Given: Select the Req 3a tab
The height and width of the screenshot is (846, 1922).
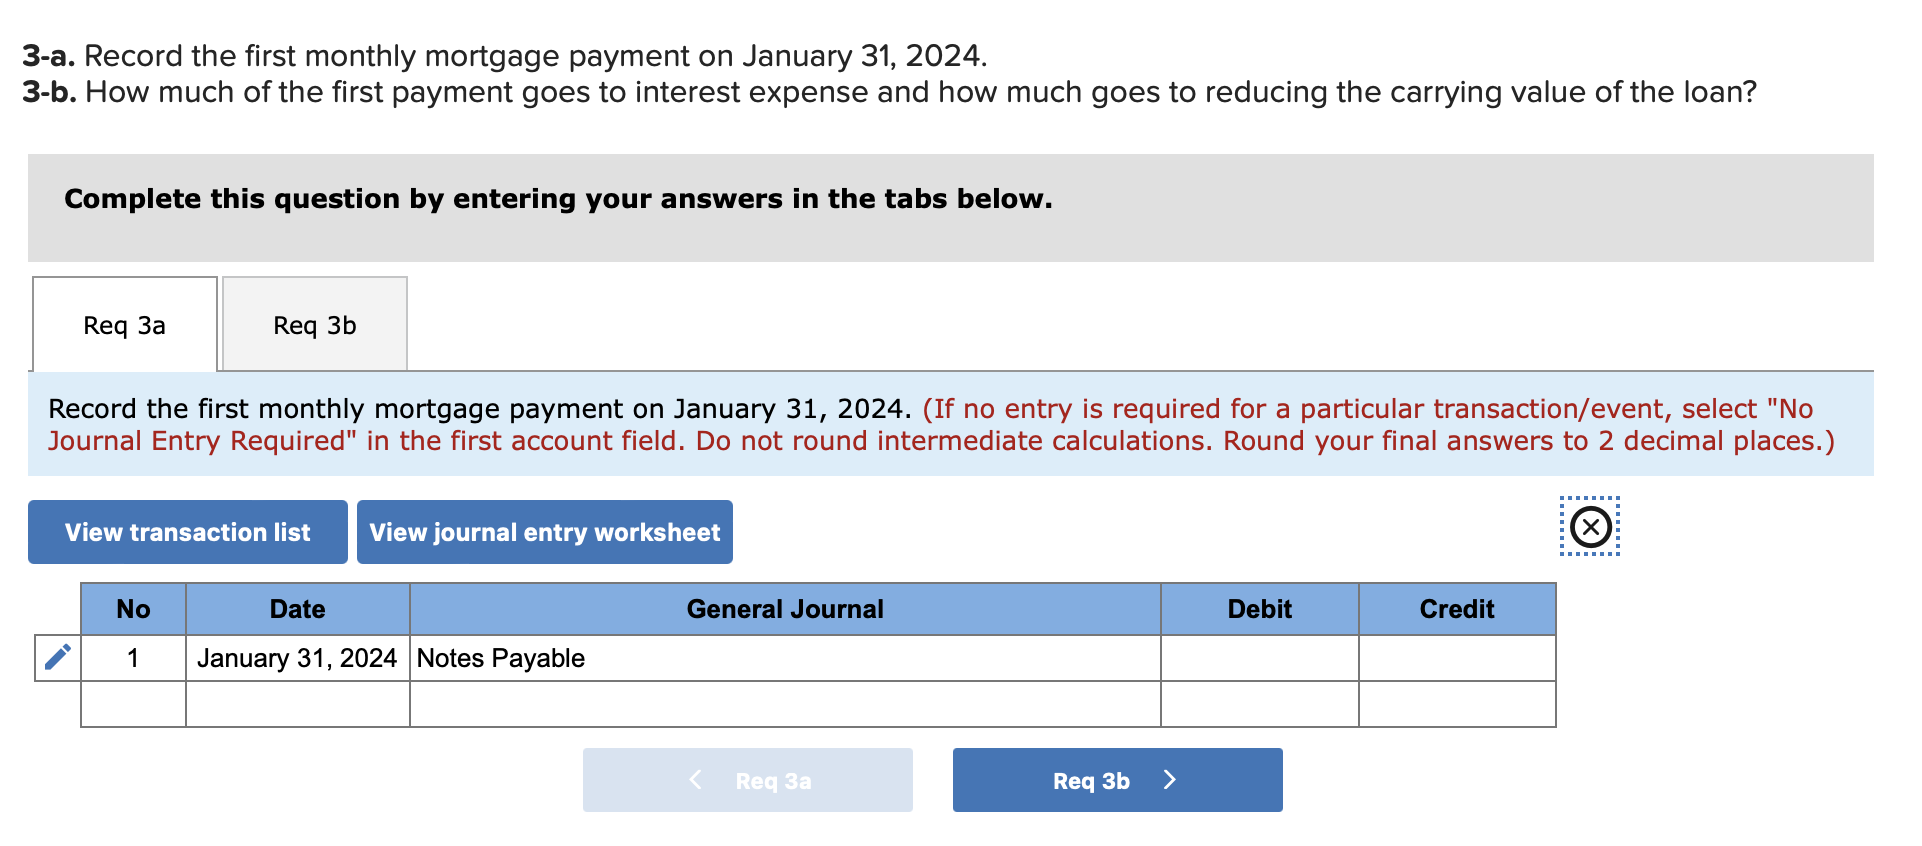Looking at the screenshot, I should coord(124,324).
